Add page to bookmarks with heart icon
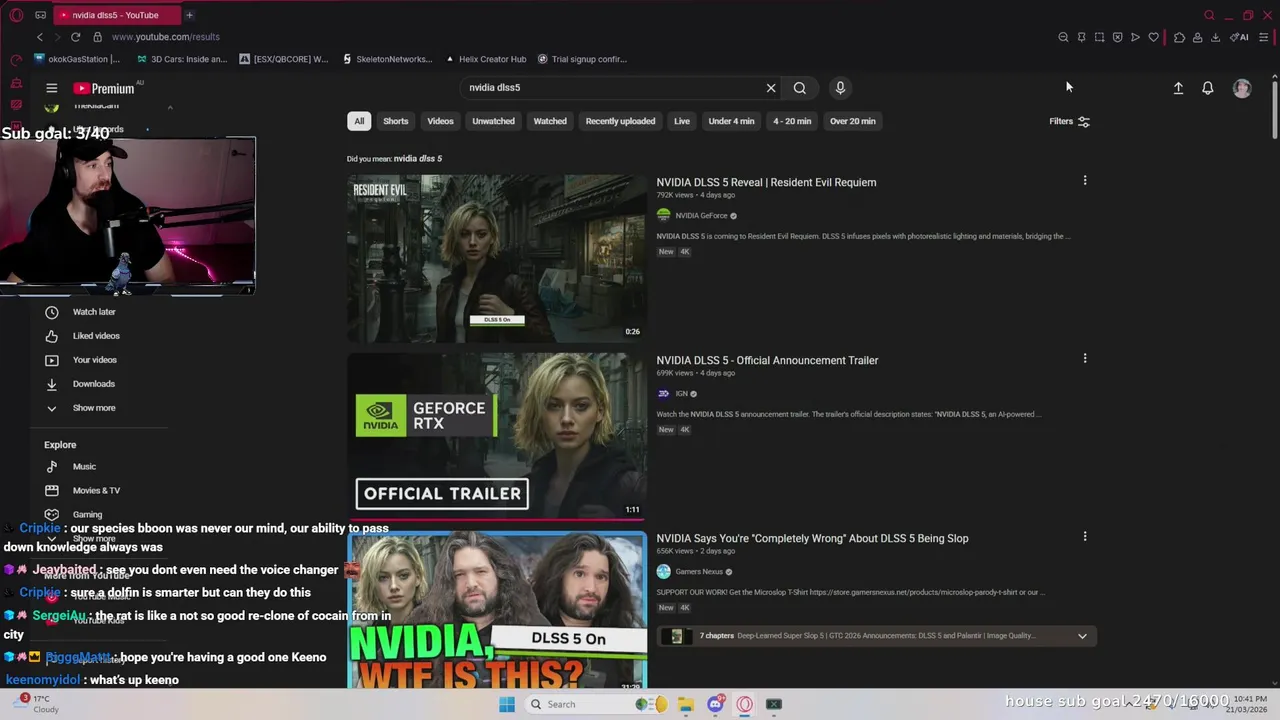Screen dimensions: 1280x720 (1153, 37)
